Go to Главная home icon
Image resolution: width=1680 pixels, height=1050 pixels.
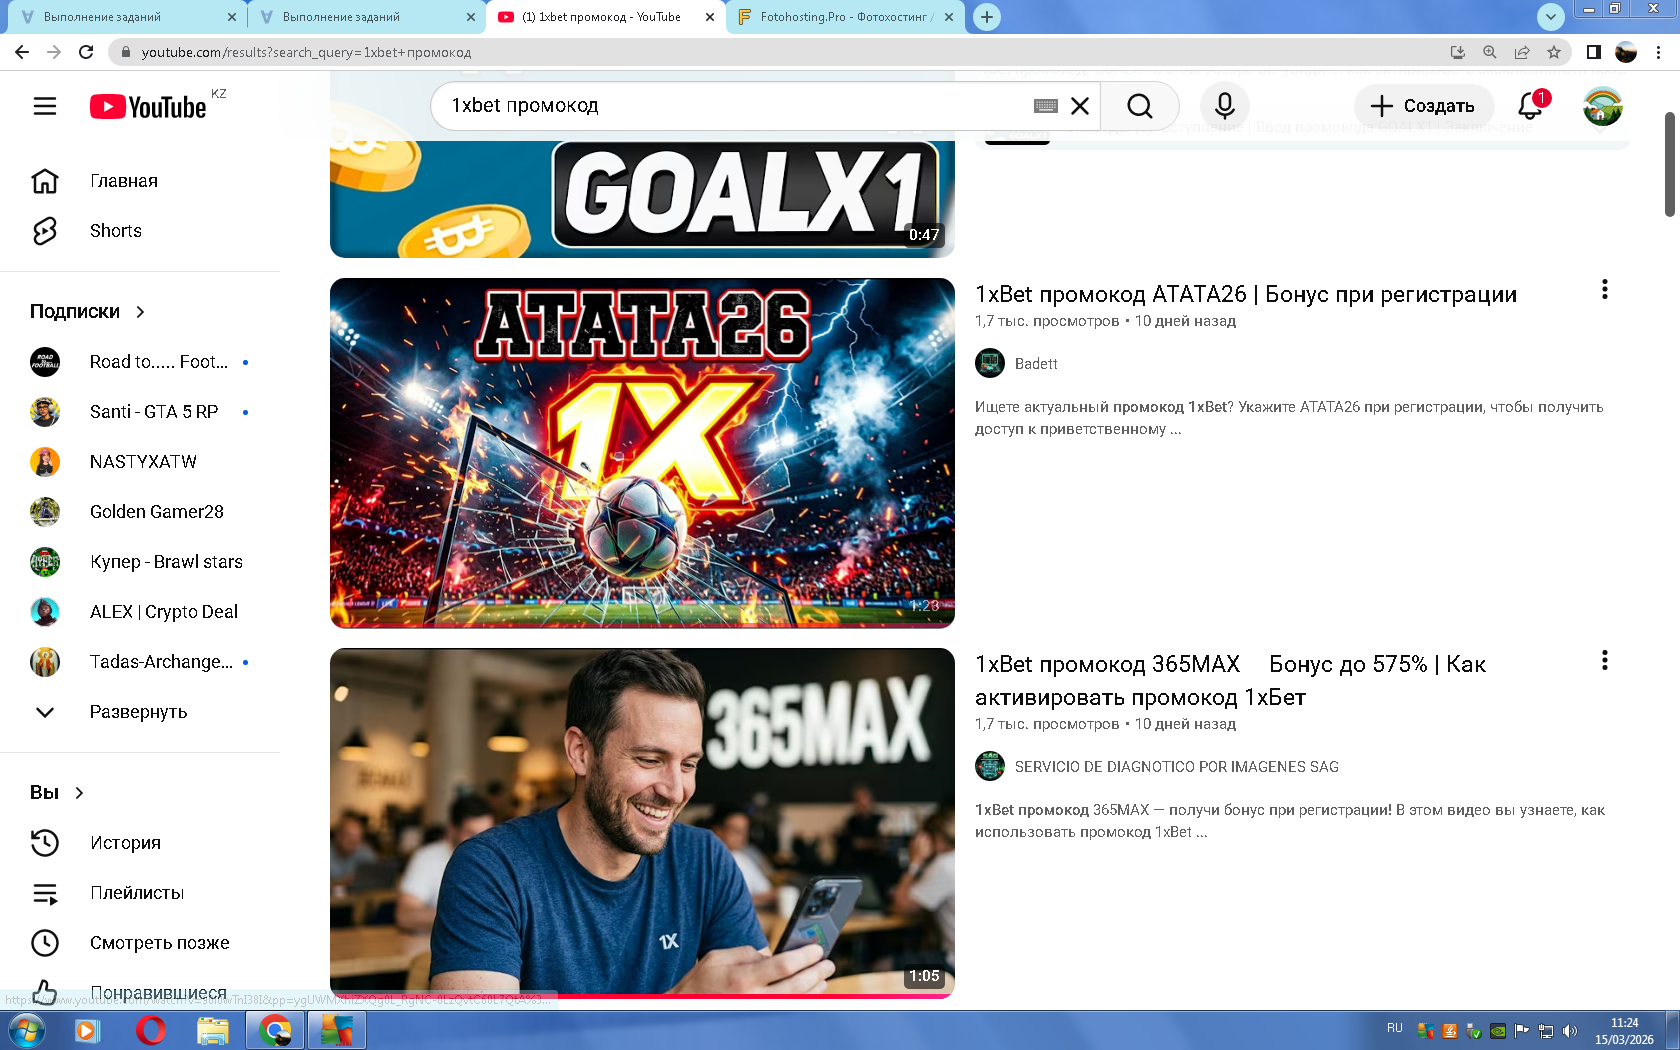pyautogui.click(x=45, y=181)
